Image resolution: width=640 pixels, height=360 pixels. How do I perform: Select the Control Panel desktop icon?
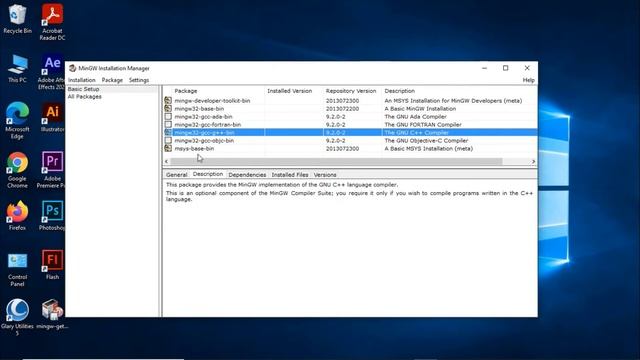click(17, 269)
